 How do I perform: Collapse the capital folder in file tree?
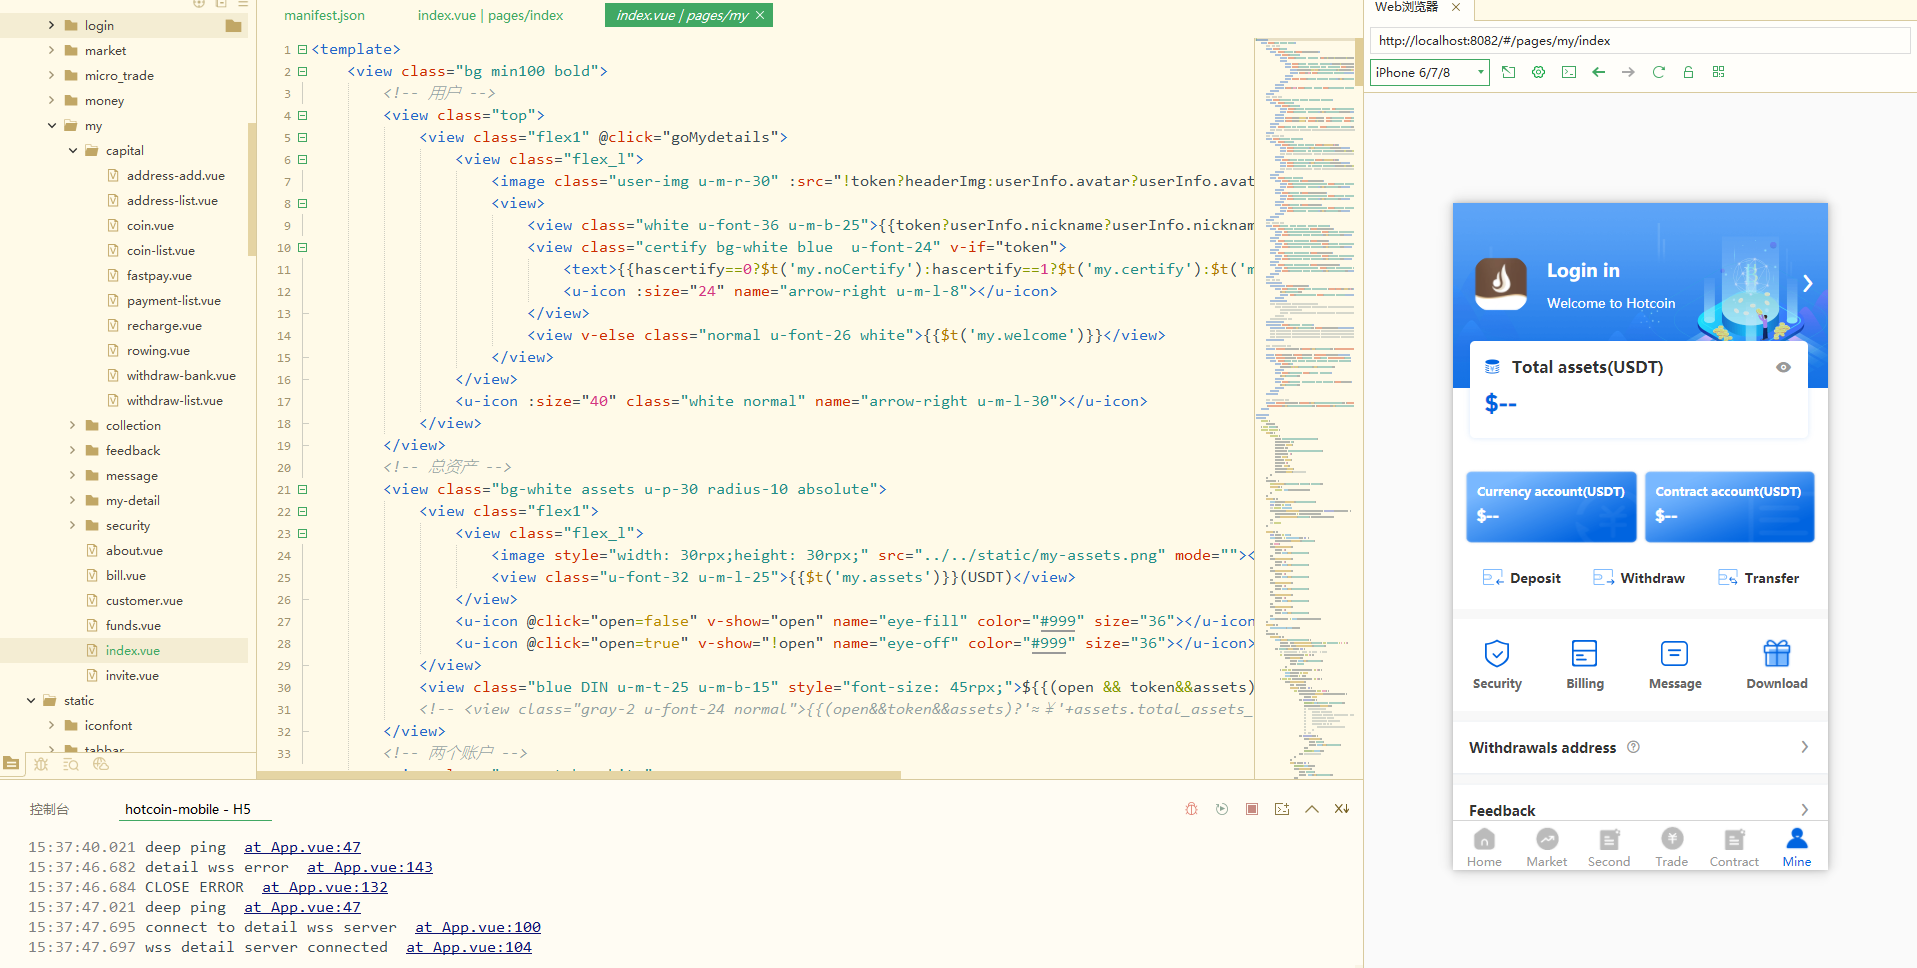click(x=73, y=151)
